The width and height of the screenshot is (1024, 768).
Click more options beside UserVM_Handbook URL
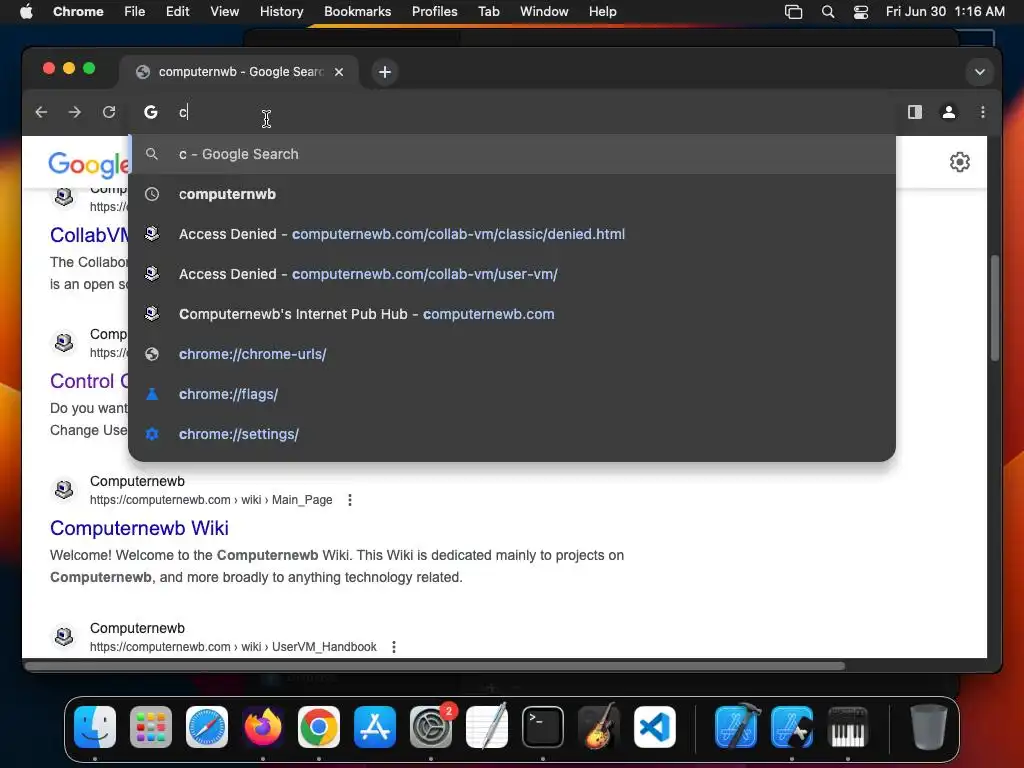pos(394,647)
